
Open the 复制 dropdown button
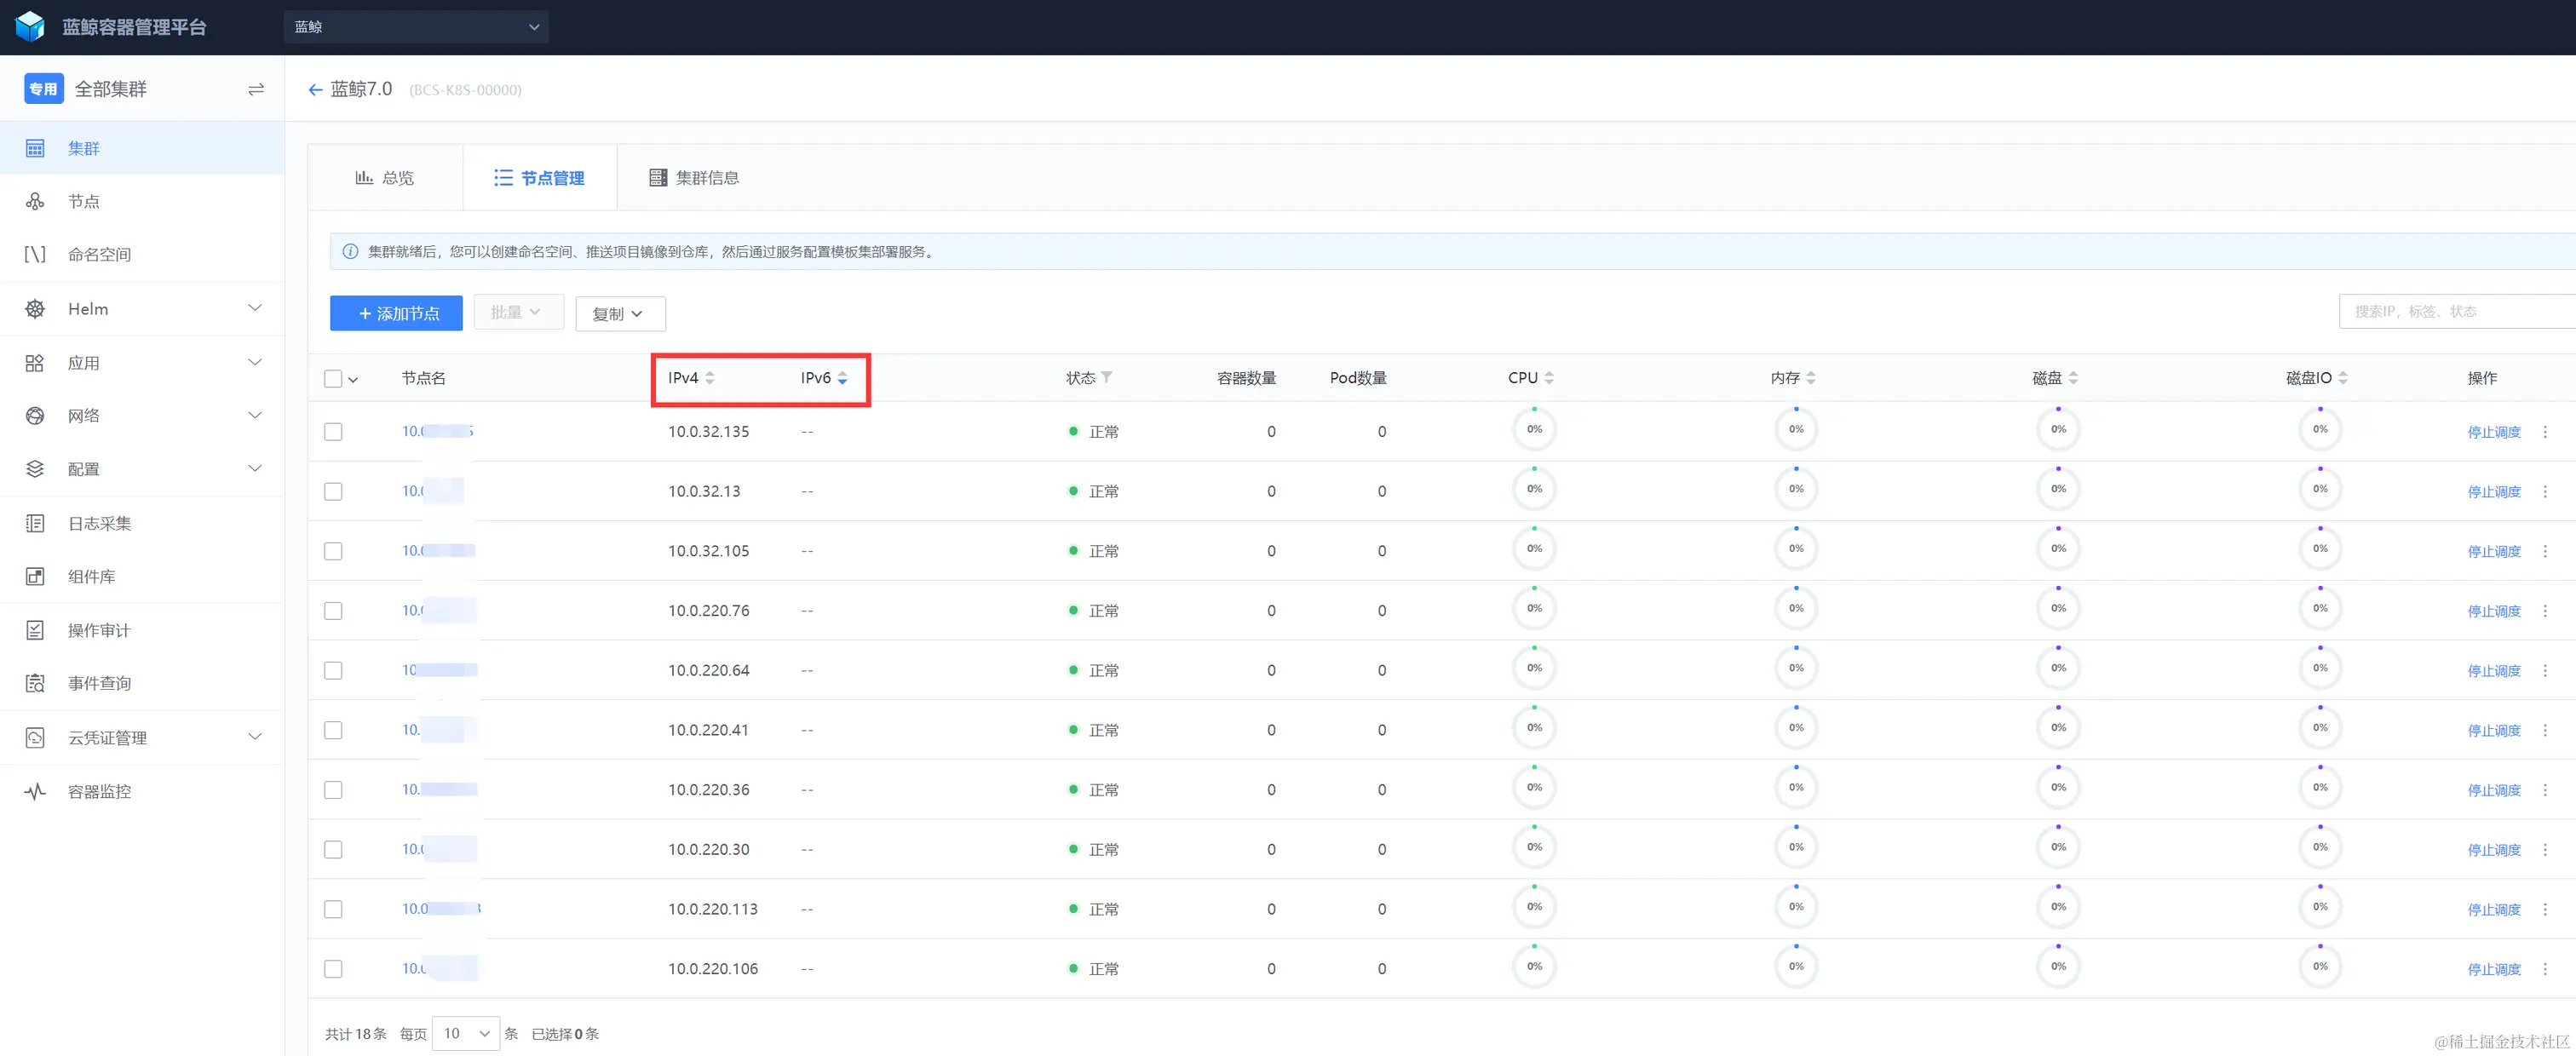[619, 313]
